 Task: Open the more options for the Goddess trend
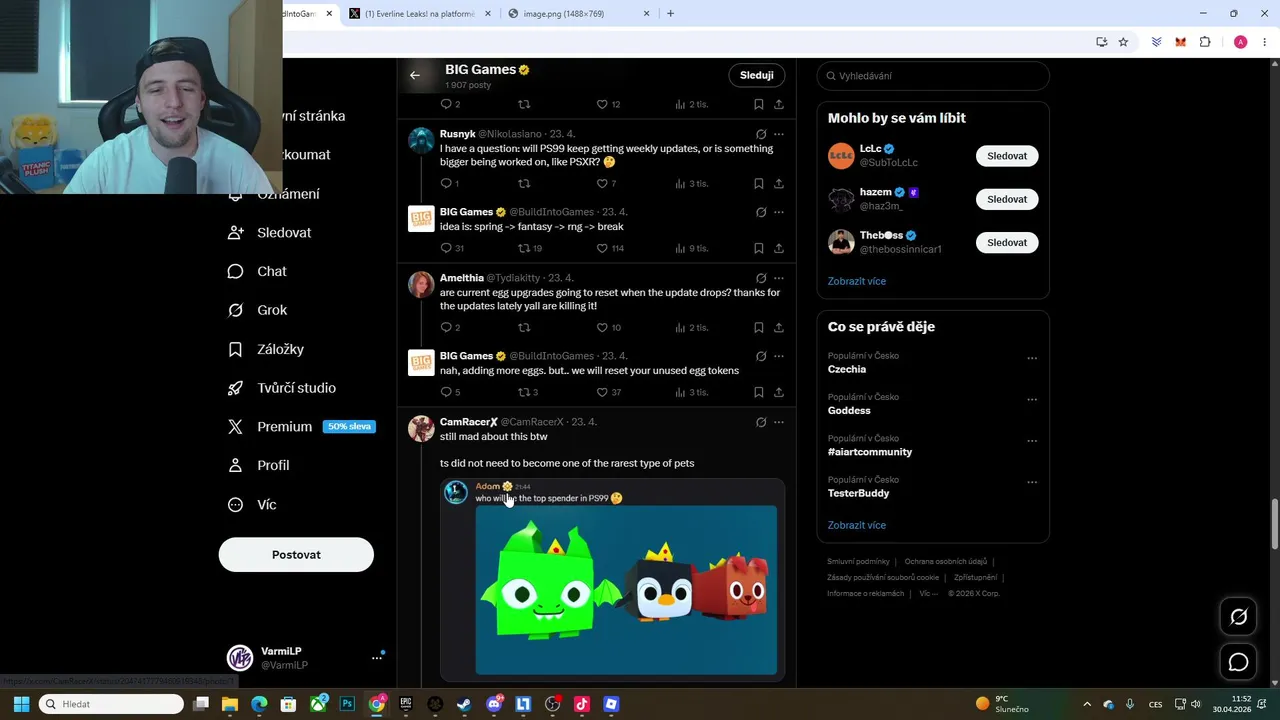(x=1032, y=399)
